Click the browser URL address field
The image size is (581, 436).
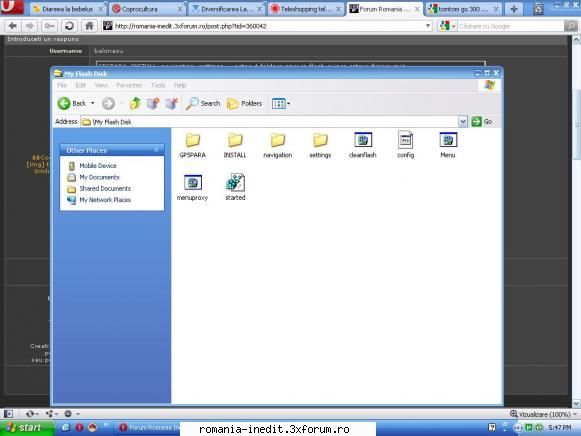(268, 26)
